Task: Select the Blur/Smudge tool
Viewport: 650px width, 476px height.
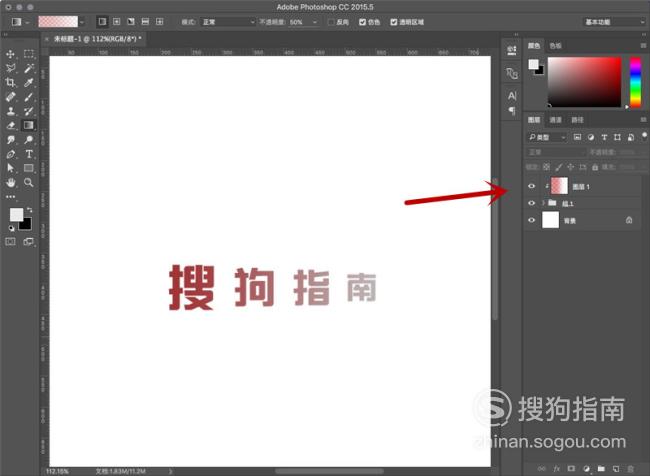Action: (10, 140)
